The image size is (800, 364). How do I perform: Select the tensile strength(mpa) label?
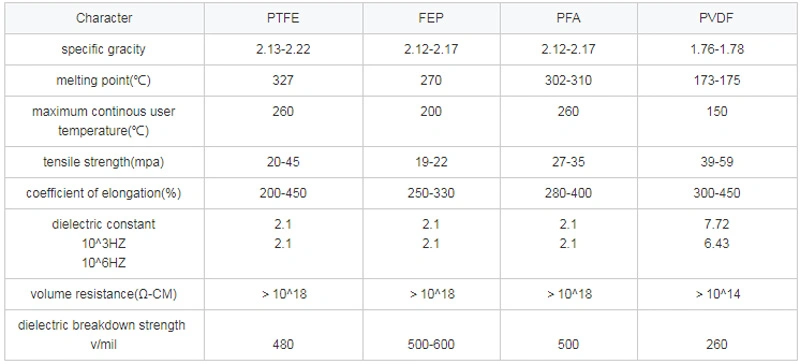(x=104, y=162)
